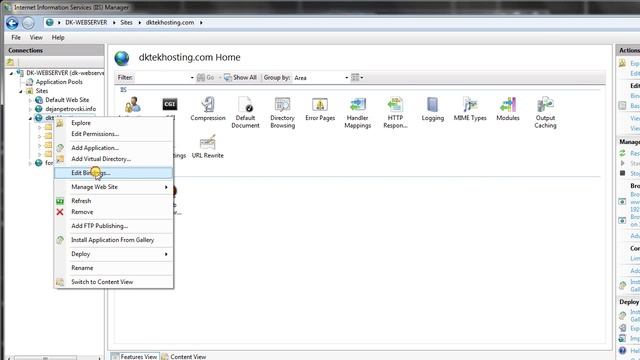
Task: Choose Add FTP Publishing menu entry
Action: (x=114, y=226)
